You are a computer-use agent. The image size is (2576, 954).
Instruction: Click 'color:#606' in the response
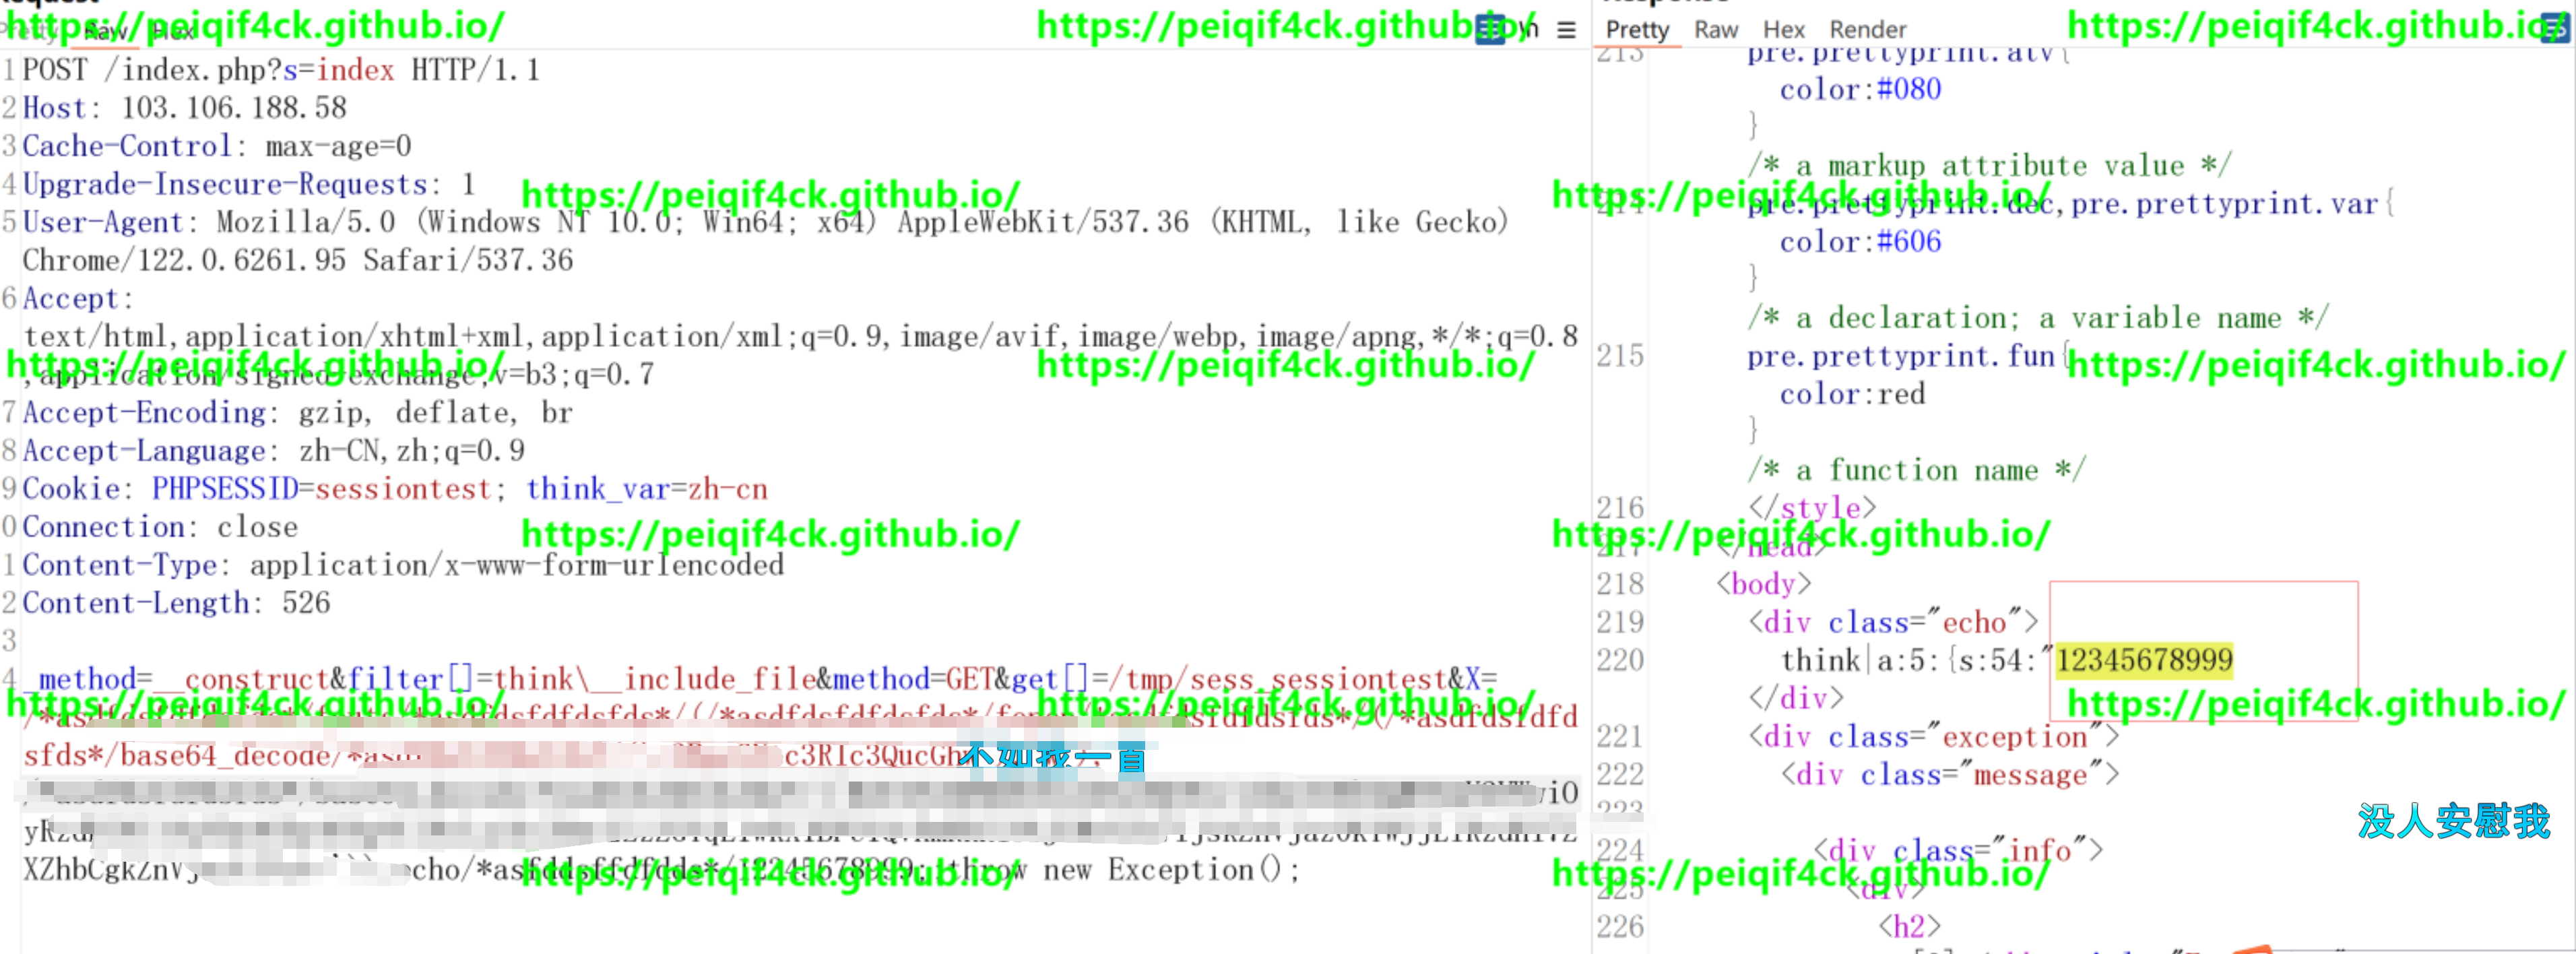1860,241
